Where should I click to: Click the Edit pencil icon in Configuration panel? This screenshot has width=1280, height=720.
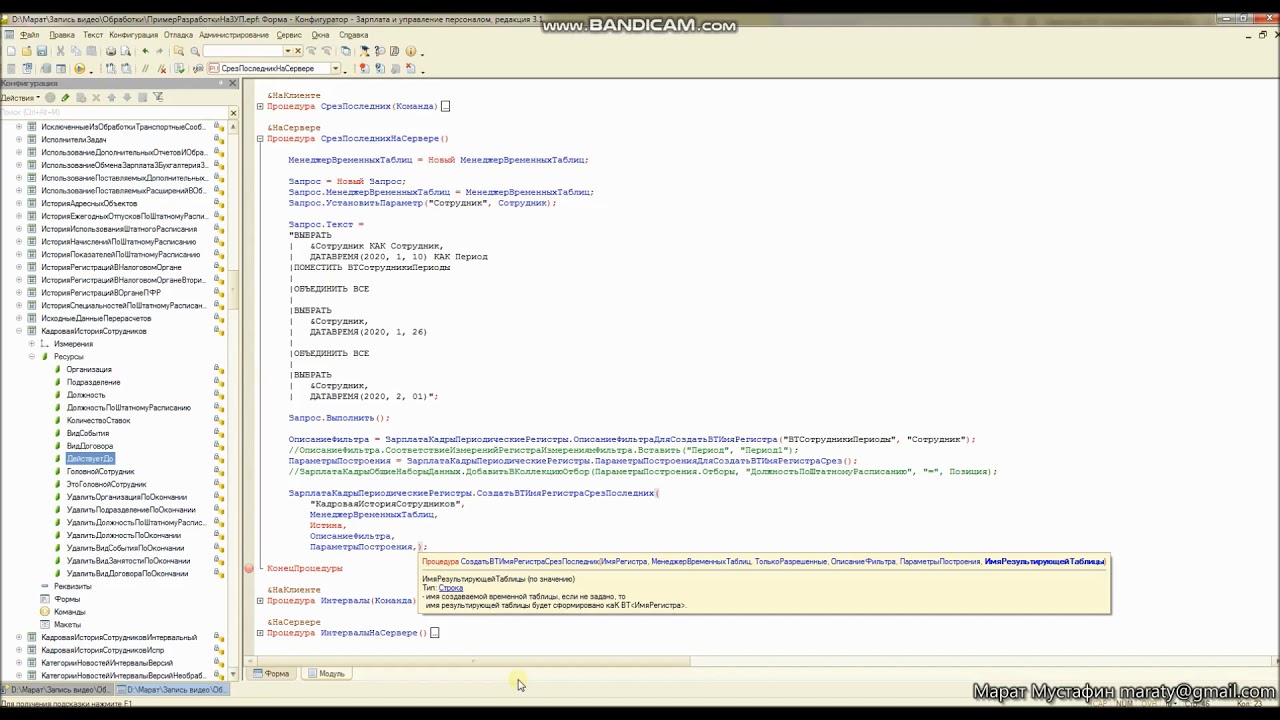click(65, 97)
